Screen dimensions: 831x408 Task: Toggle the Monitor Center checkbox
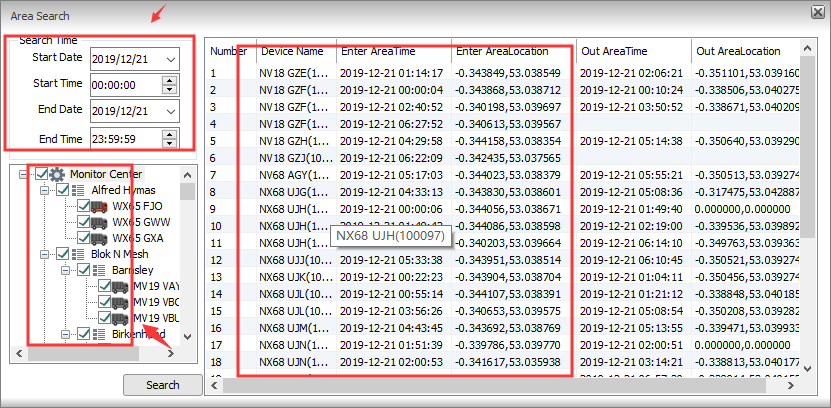(42, 174)
